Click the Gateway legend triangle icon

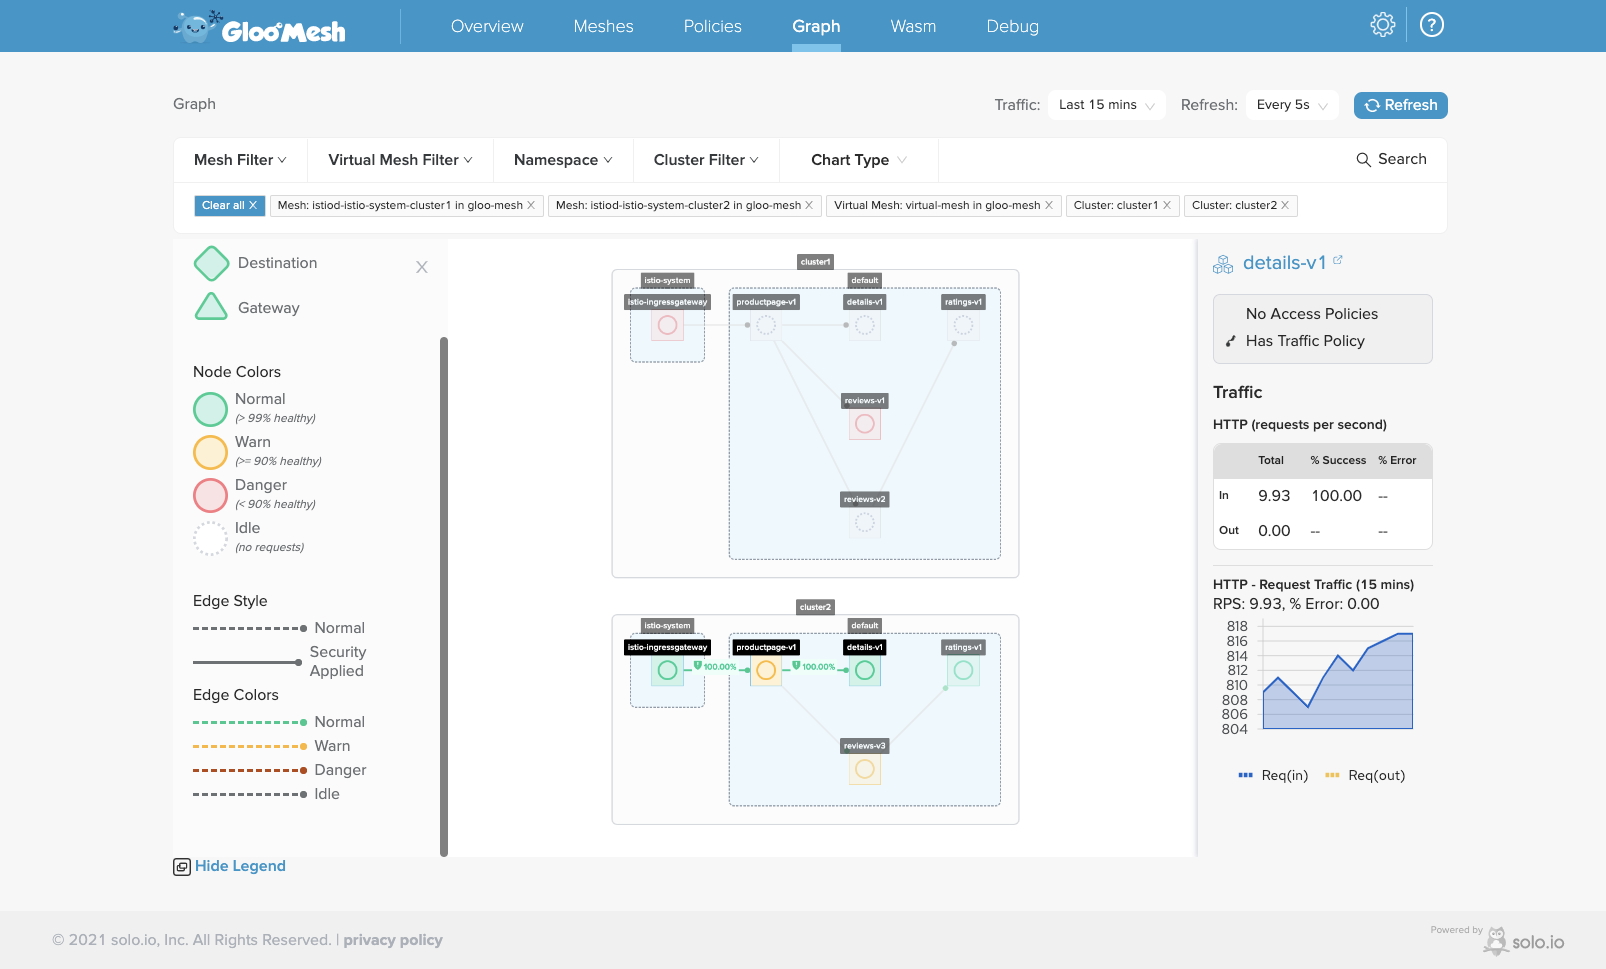[211, 306]
